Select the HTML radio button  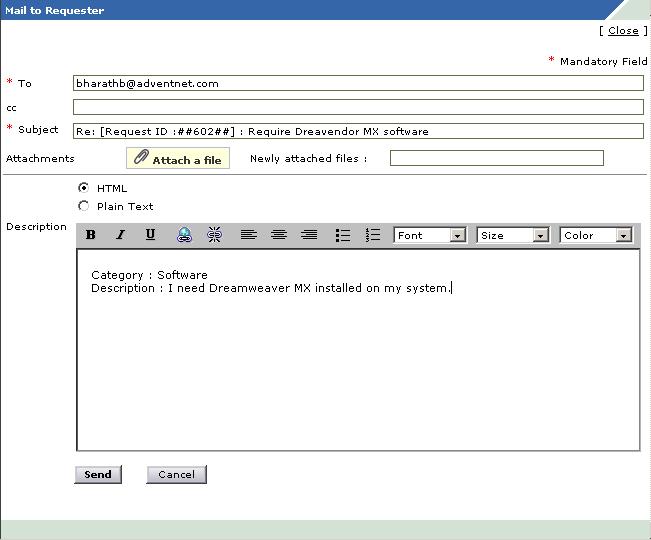click(x=84, y=188)
